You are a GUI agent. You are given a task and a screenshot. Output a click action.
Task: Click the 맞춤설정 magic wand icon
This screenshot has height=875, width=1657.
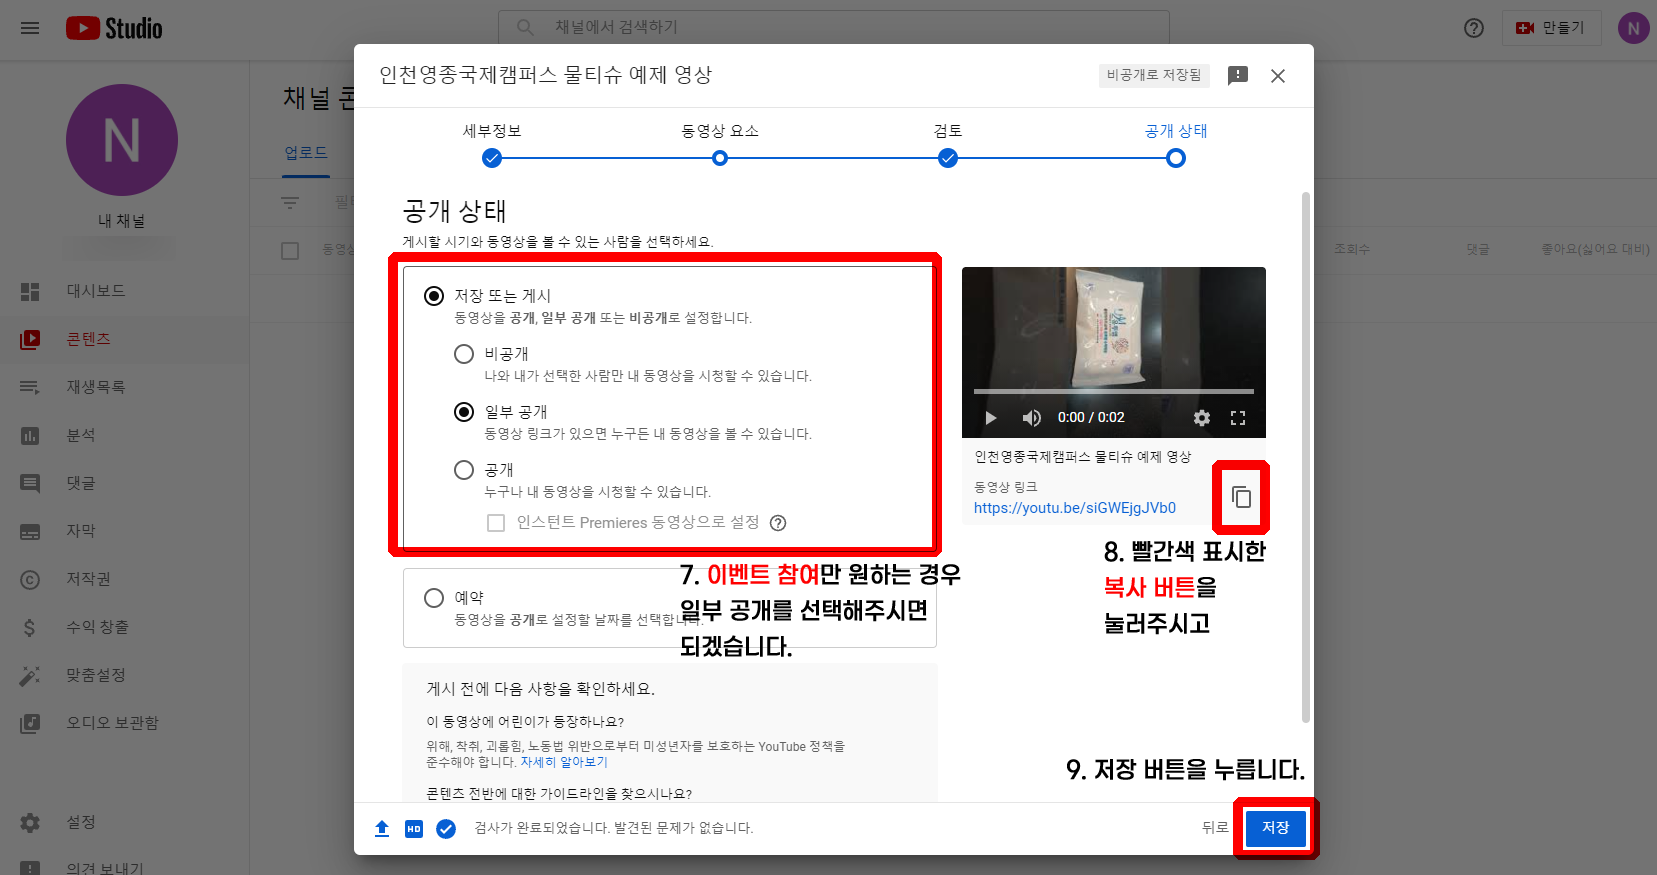point(30,675)
